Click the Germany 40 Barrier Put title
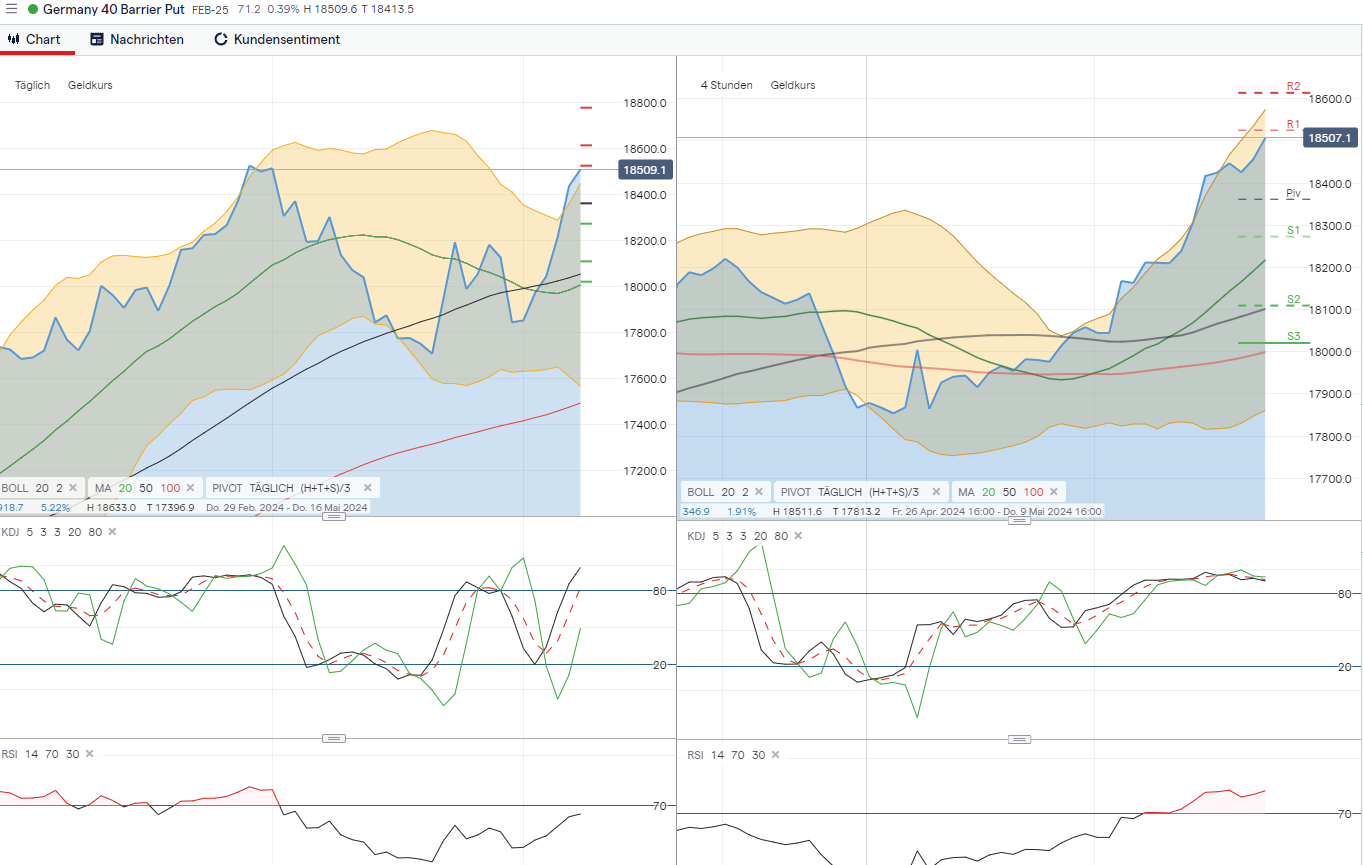This screenshot has height=865, width=1363. click(x=113, y=9)
